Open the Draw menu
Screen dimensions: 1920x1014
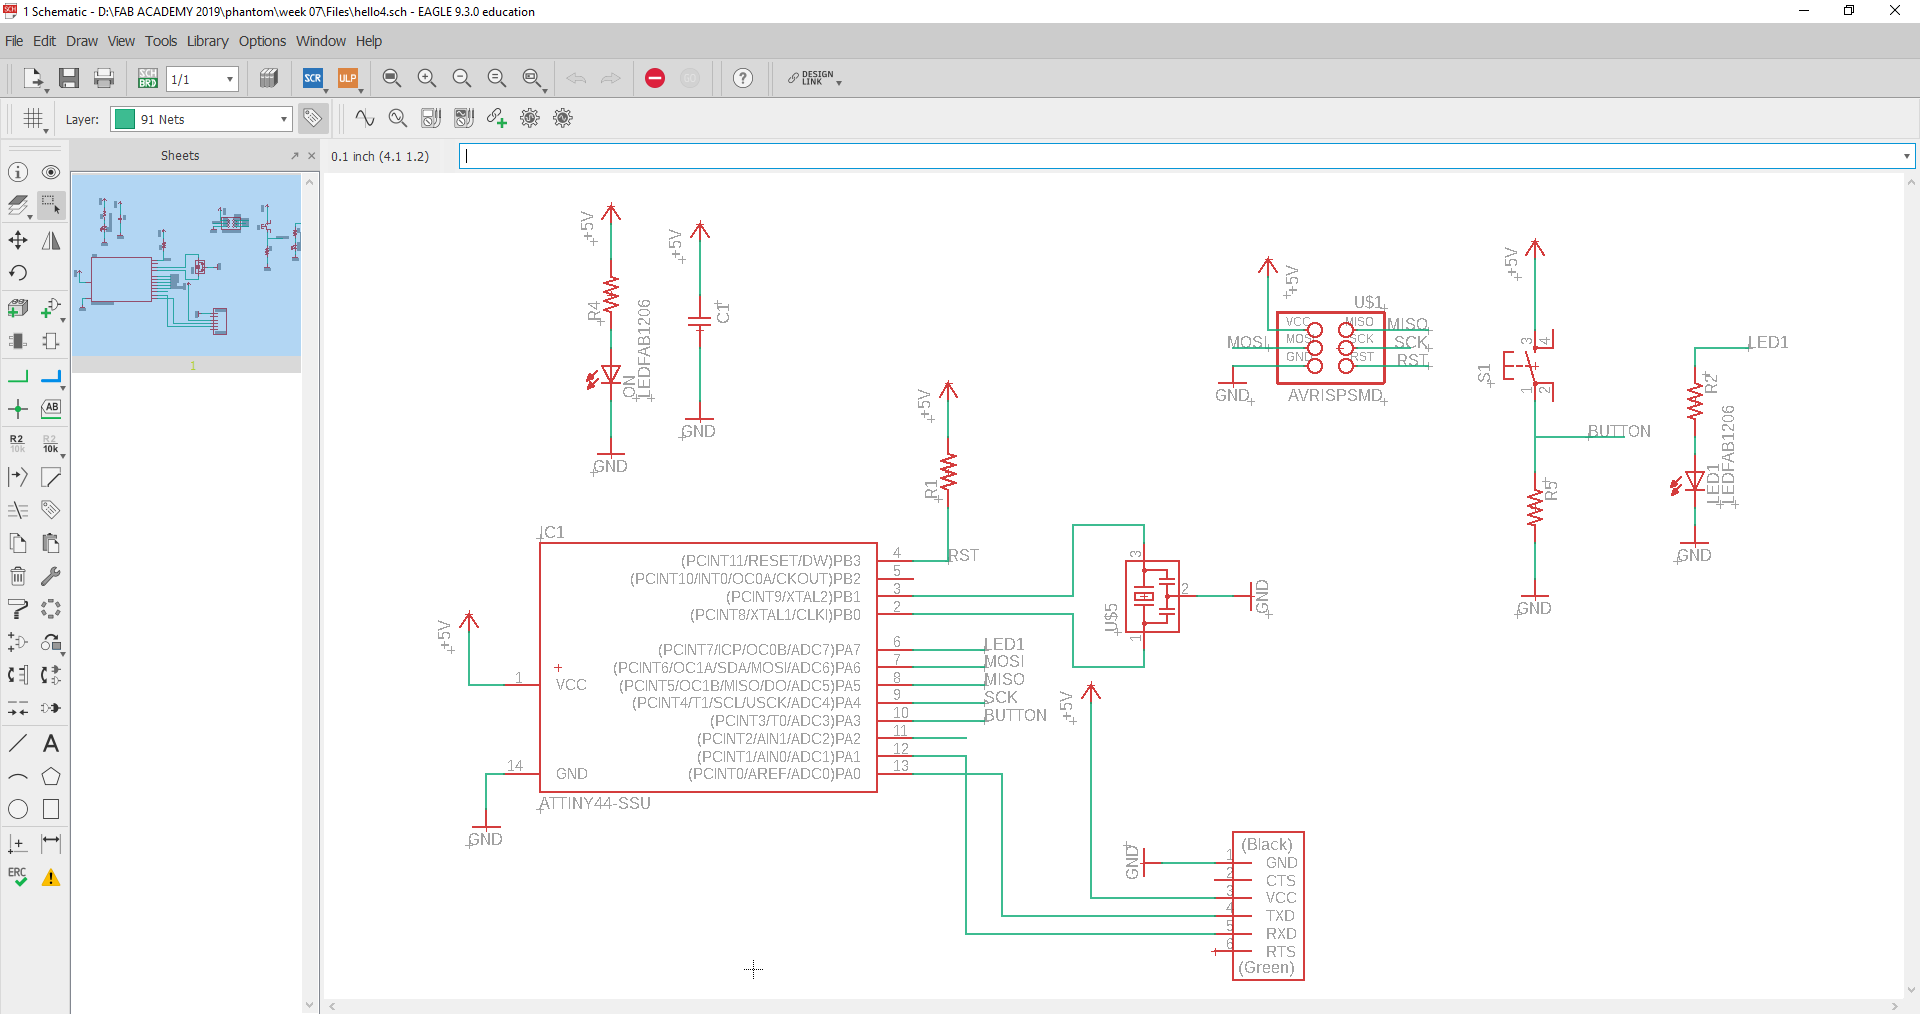(82, 41)
